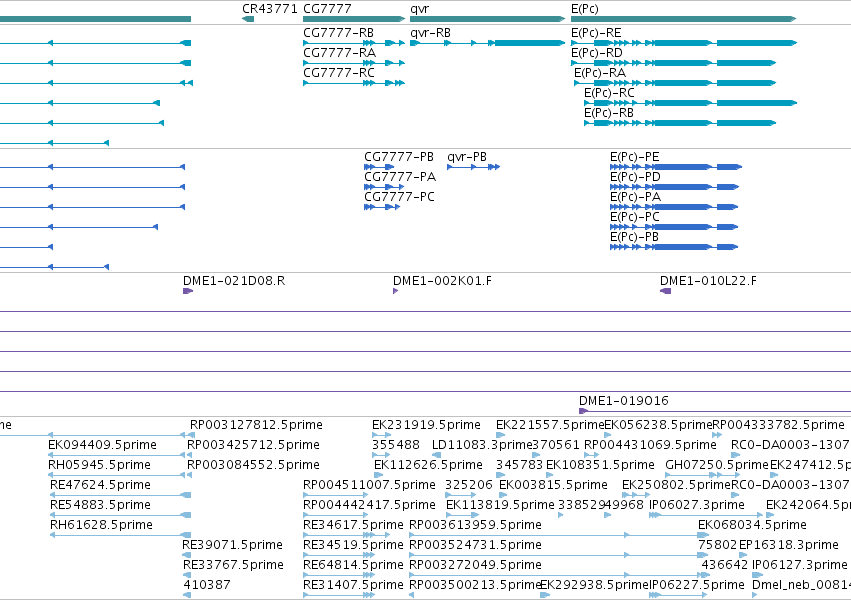
Task: Select cDNA EK094409.5prime
Action: pos(117,455)
